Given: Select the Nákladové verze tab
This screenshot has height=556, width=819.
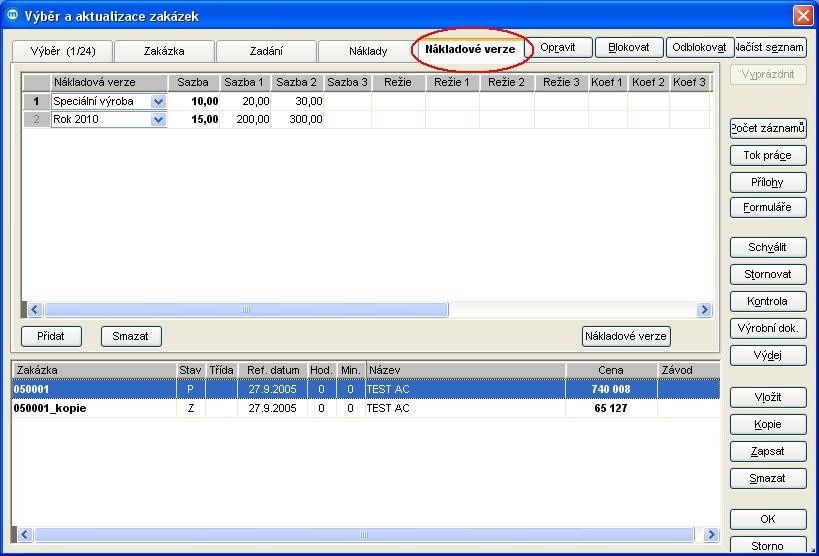Looking at the screenshot, I should pos(470,49).
